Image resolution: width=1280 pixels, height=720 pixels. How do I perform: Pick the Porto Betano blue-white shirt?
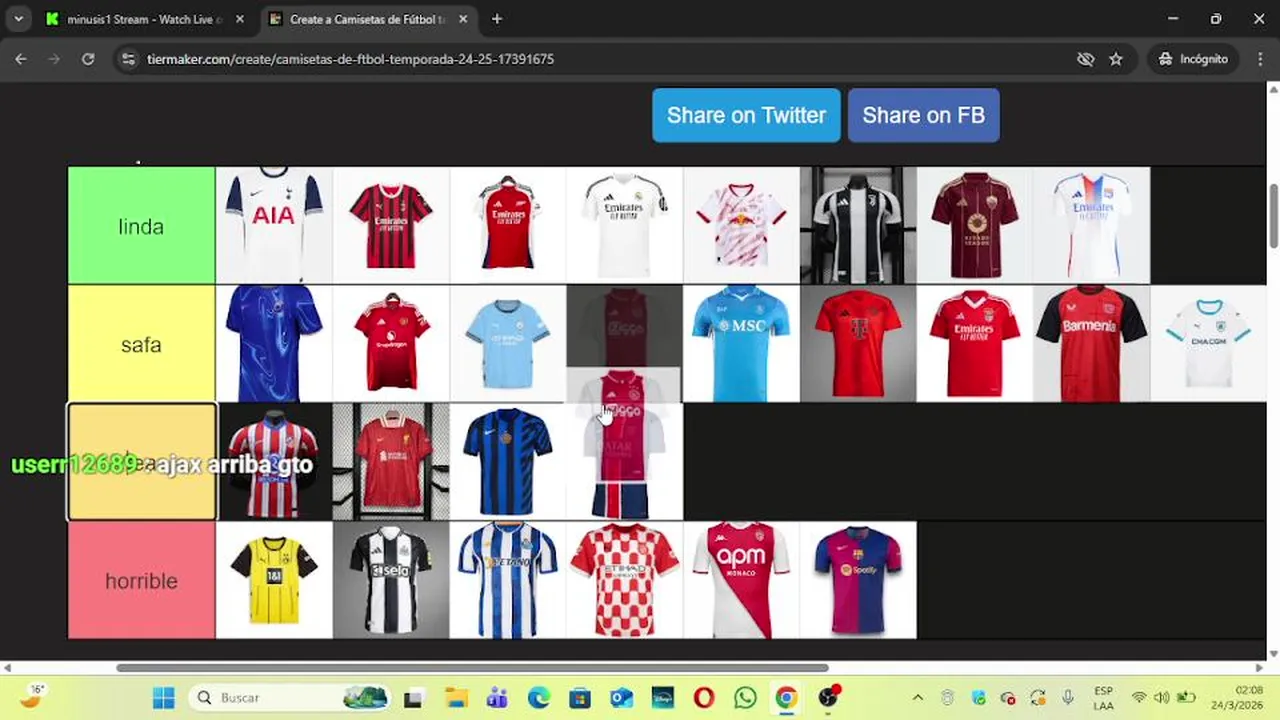click(508, 579)
